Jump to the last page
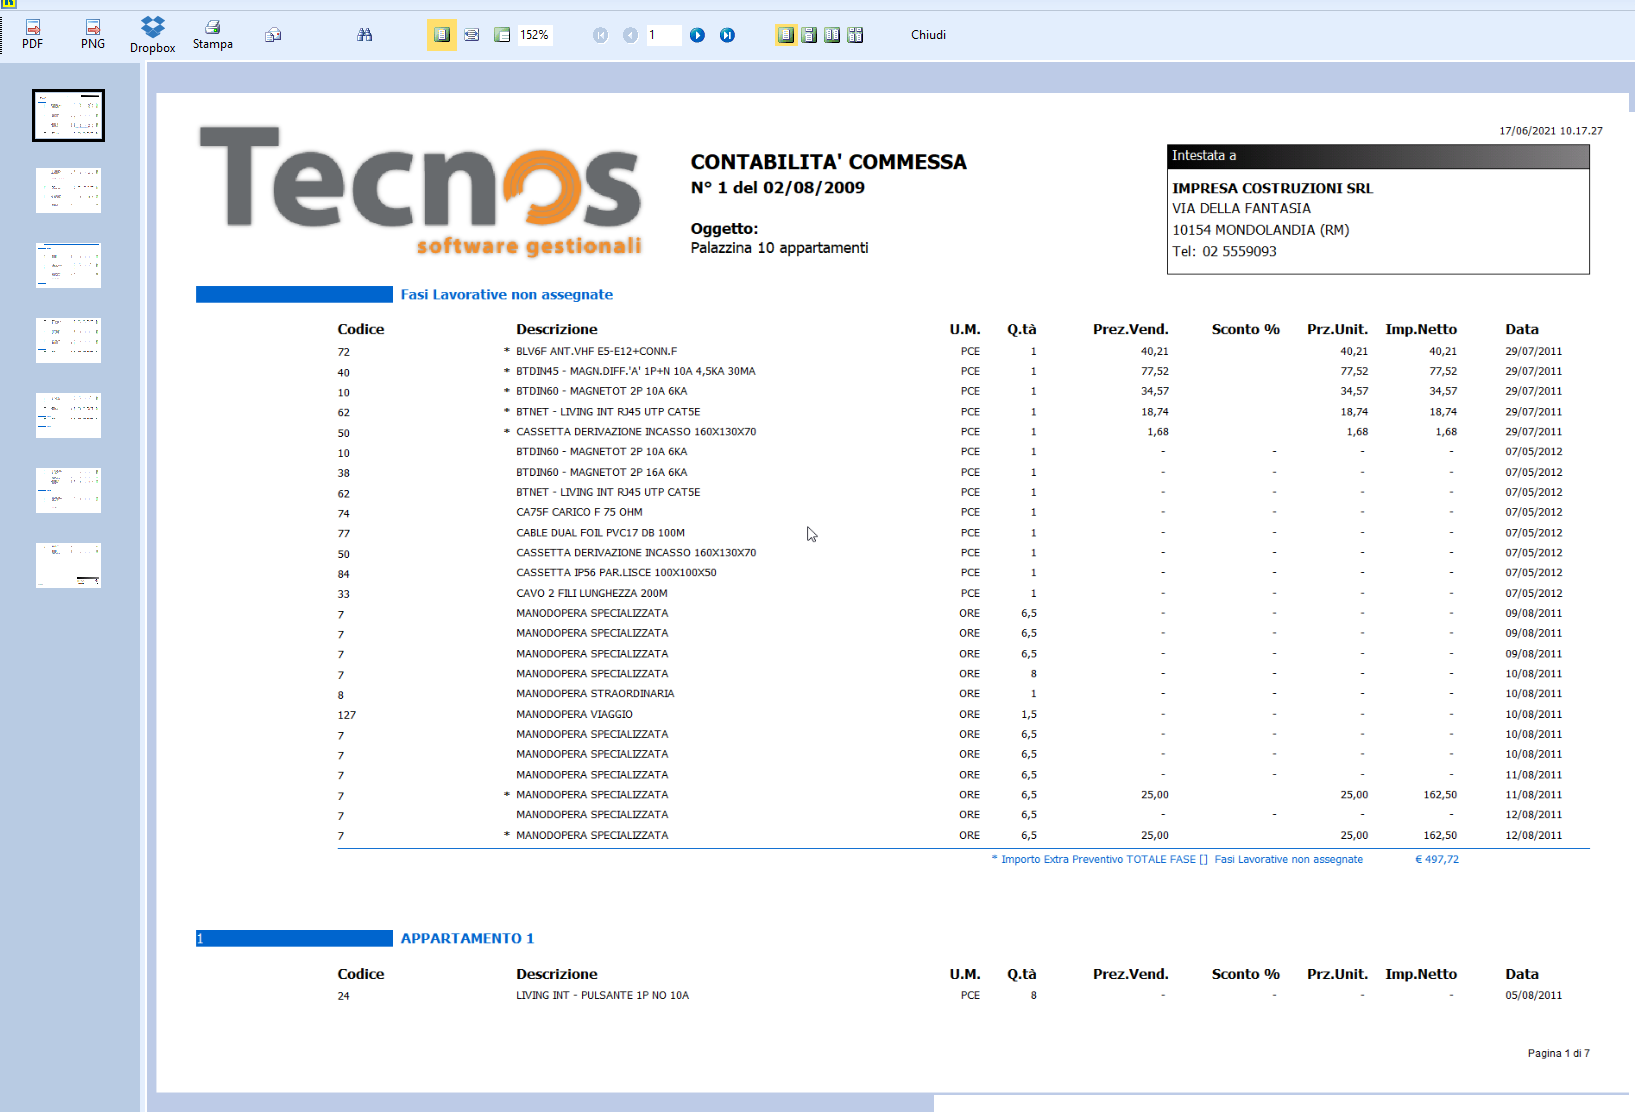Screen dimensions: 1635x1112 click(x=727, y=35)
